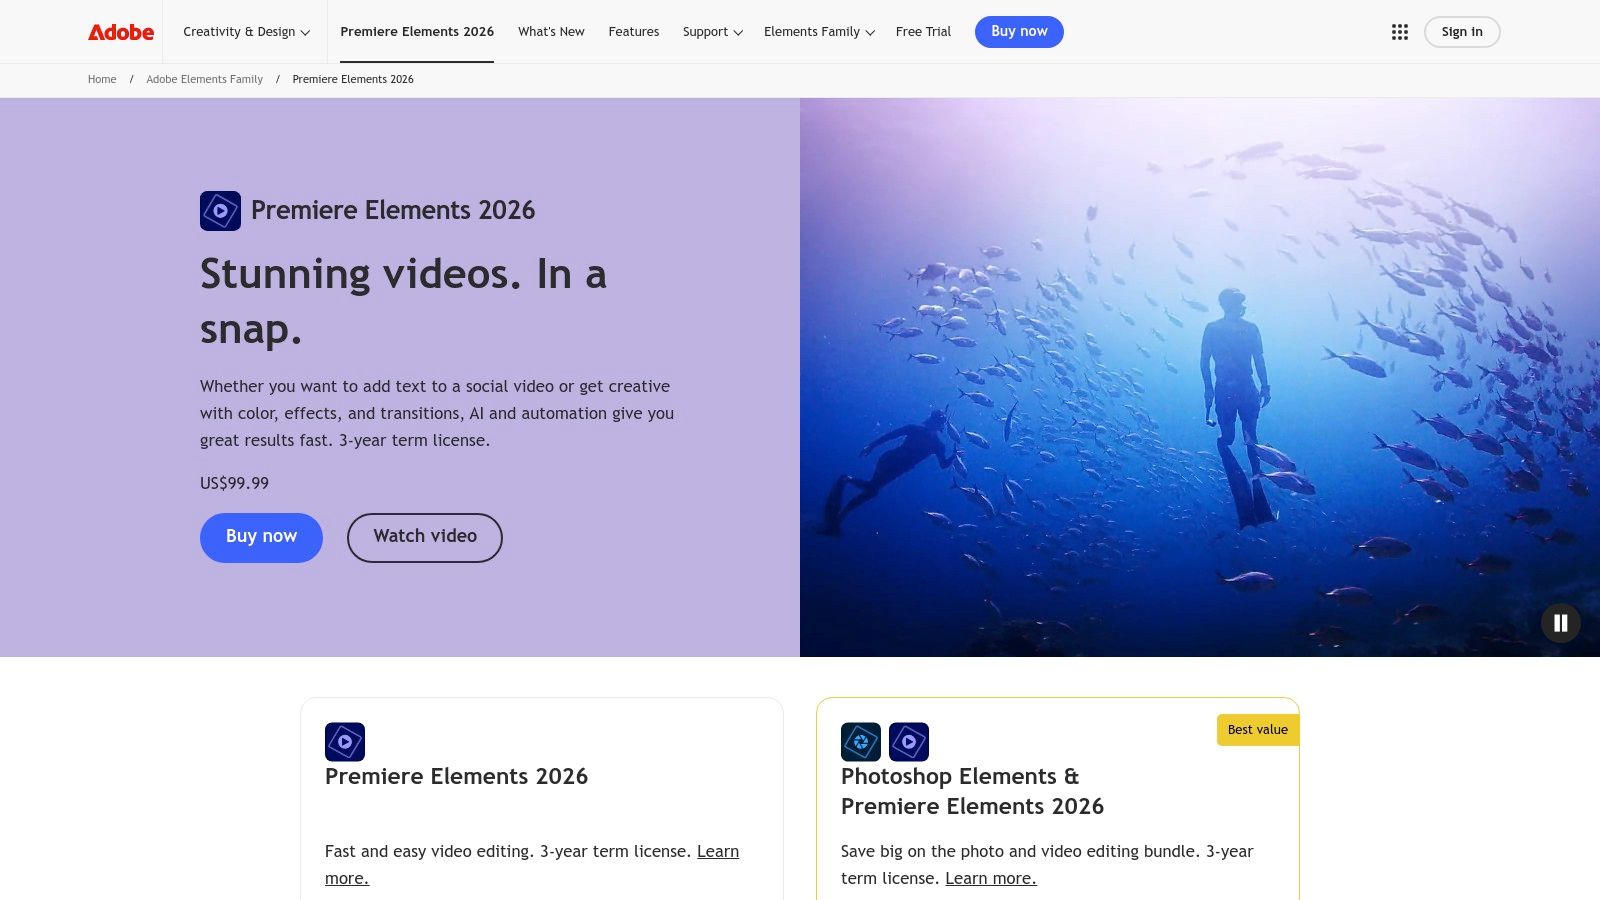1600x900 pixels.
Task: Open the Learn more link for Premiere Elements 2026
Action: [347, 878]
